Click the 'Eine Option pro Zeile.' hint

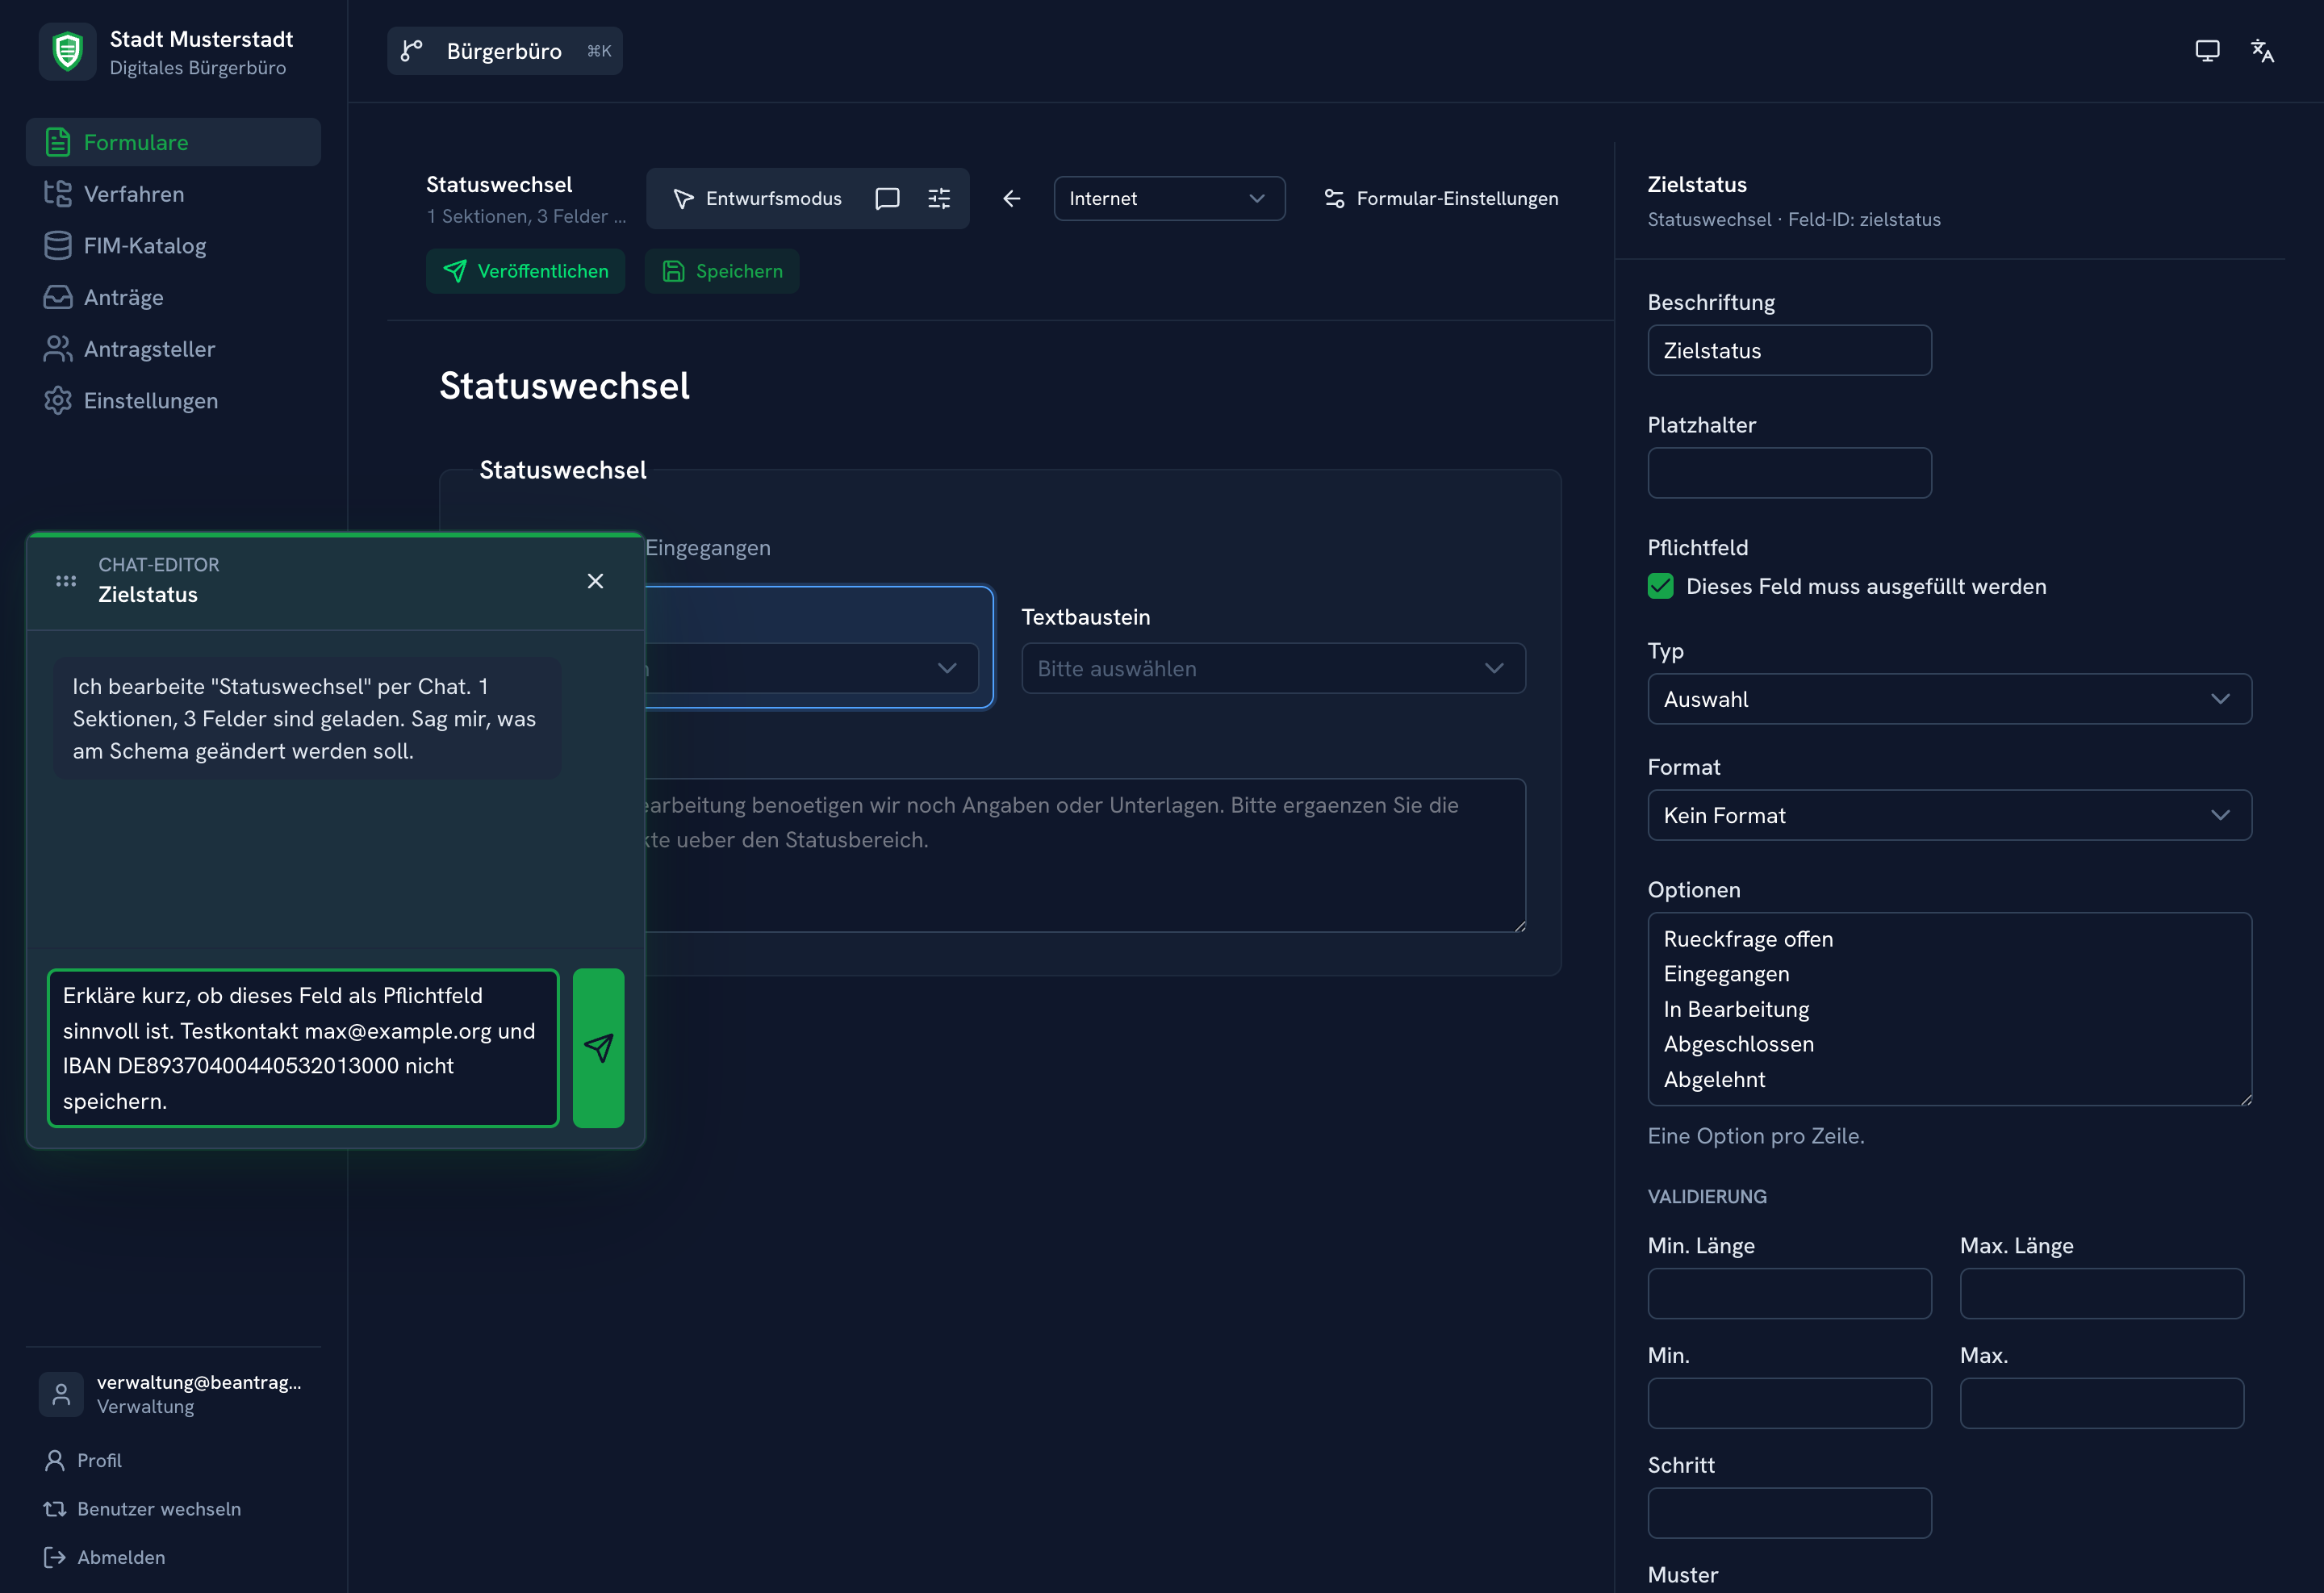pos(1756,1136)
